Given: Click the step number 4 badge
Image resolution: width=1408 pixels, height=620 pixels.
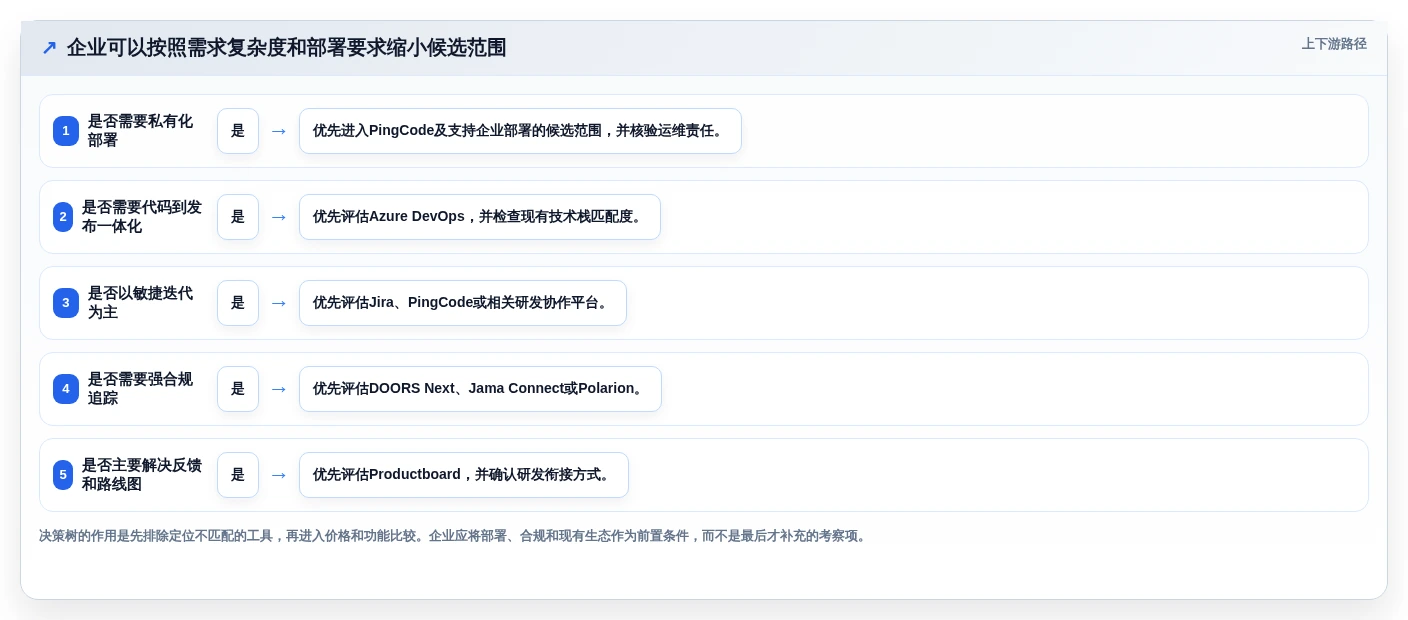Looking at the screenshot, I should 66,389.
